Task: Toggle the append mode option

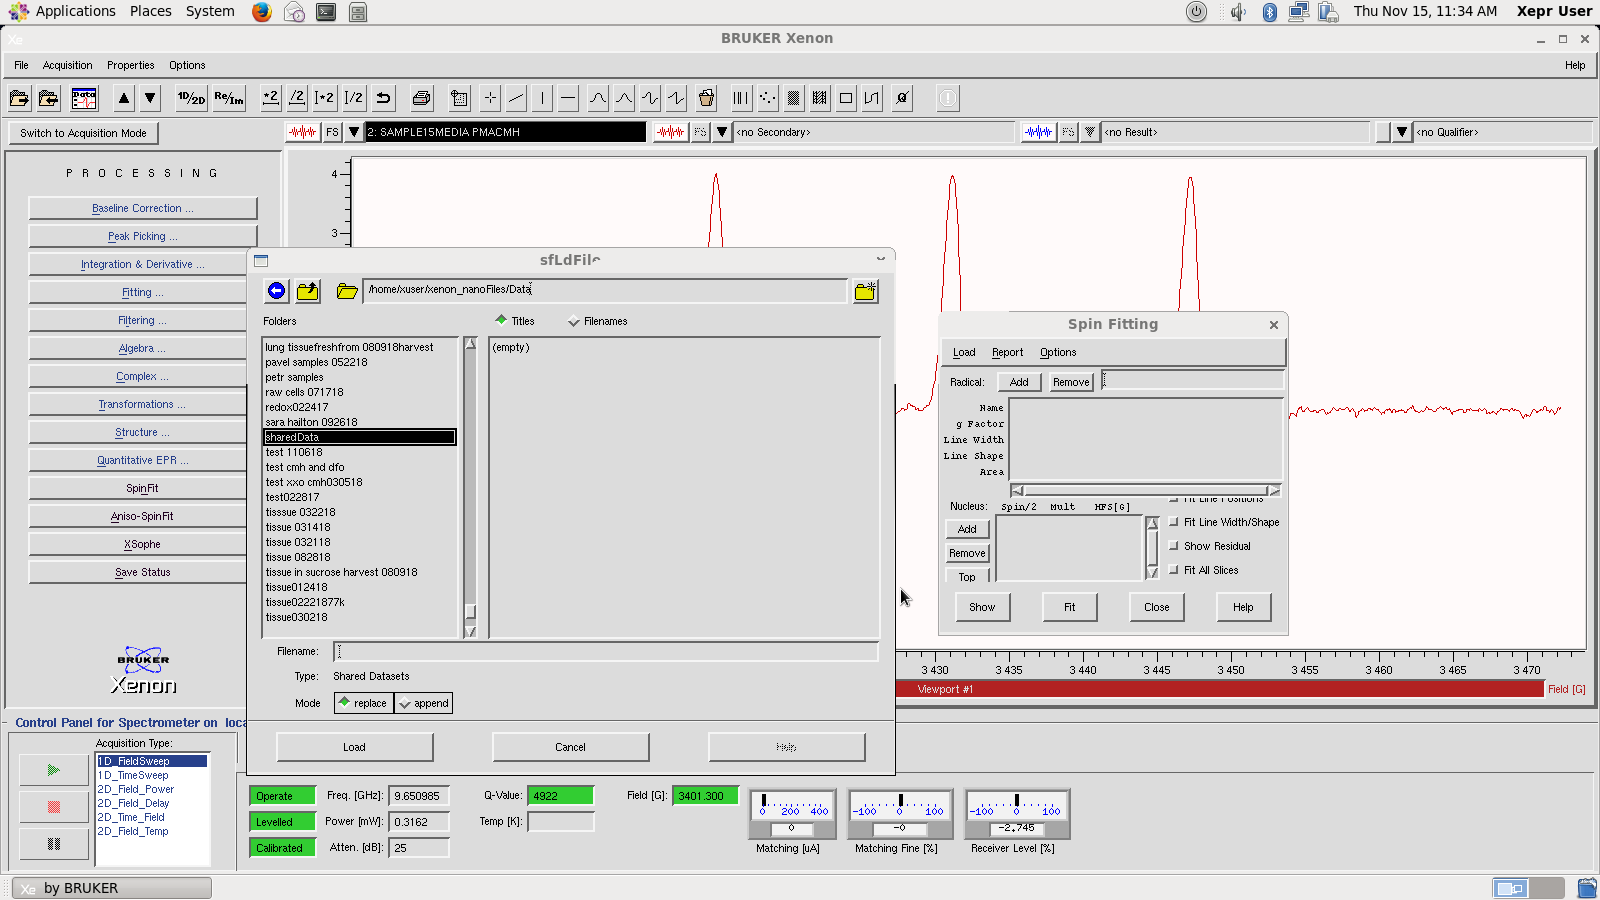Action: pos(423,703)
